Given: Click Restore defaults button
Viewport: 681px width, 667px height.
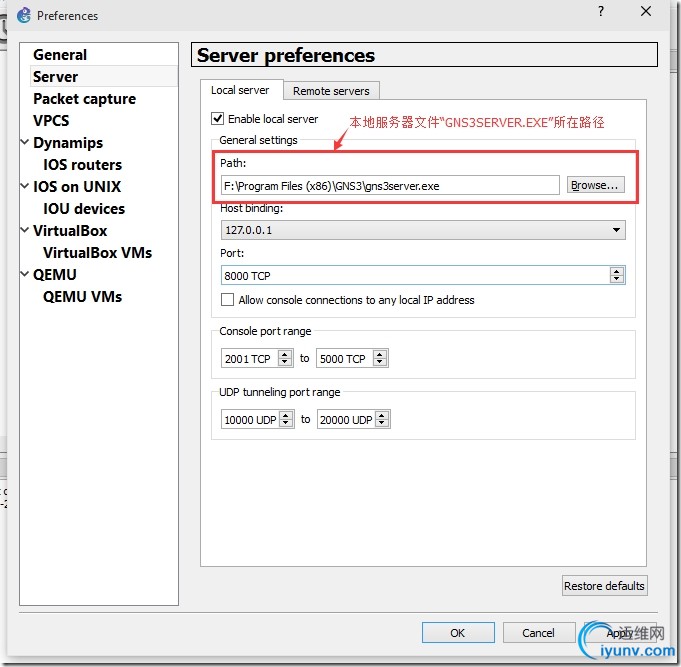Looking at the screenshot, I should 604,586.
